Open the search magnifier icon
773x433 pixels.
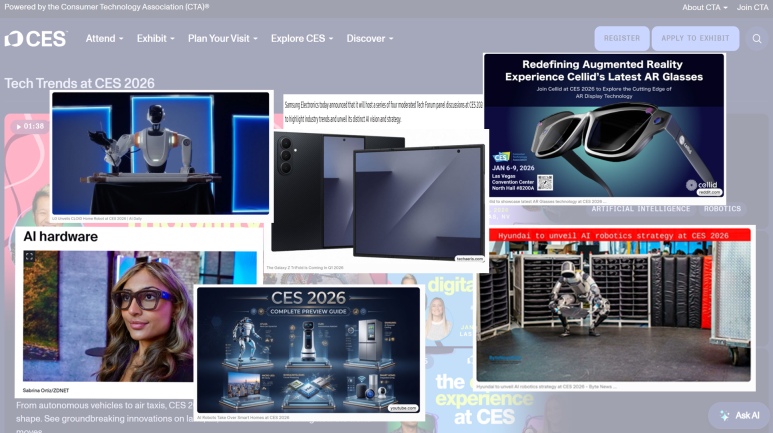coord(757,38)
